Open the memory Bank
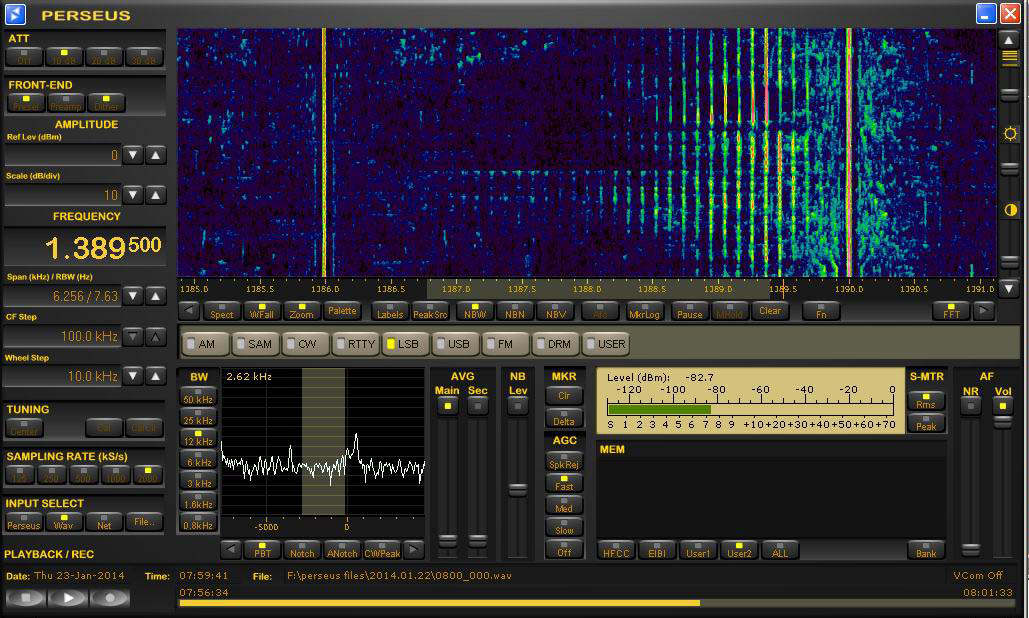The image size is (1029, 618). click(926, 550)
